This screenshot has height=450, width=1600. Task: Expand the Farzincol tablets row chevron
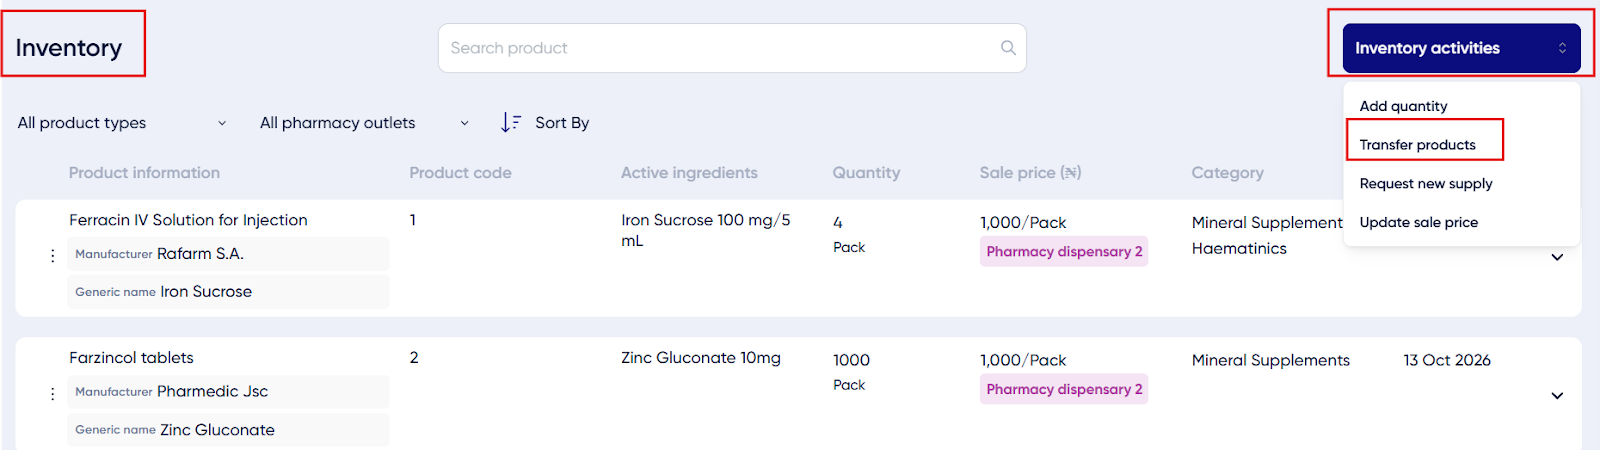click(1557, 396)
